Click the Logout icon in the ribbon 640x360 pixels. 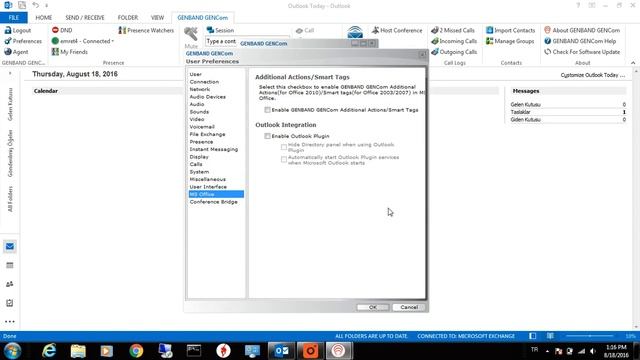[8, 30]
